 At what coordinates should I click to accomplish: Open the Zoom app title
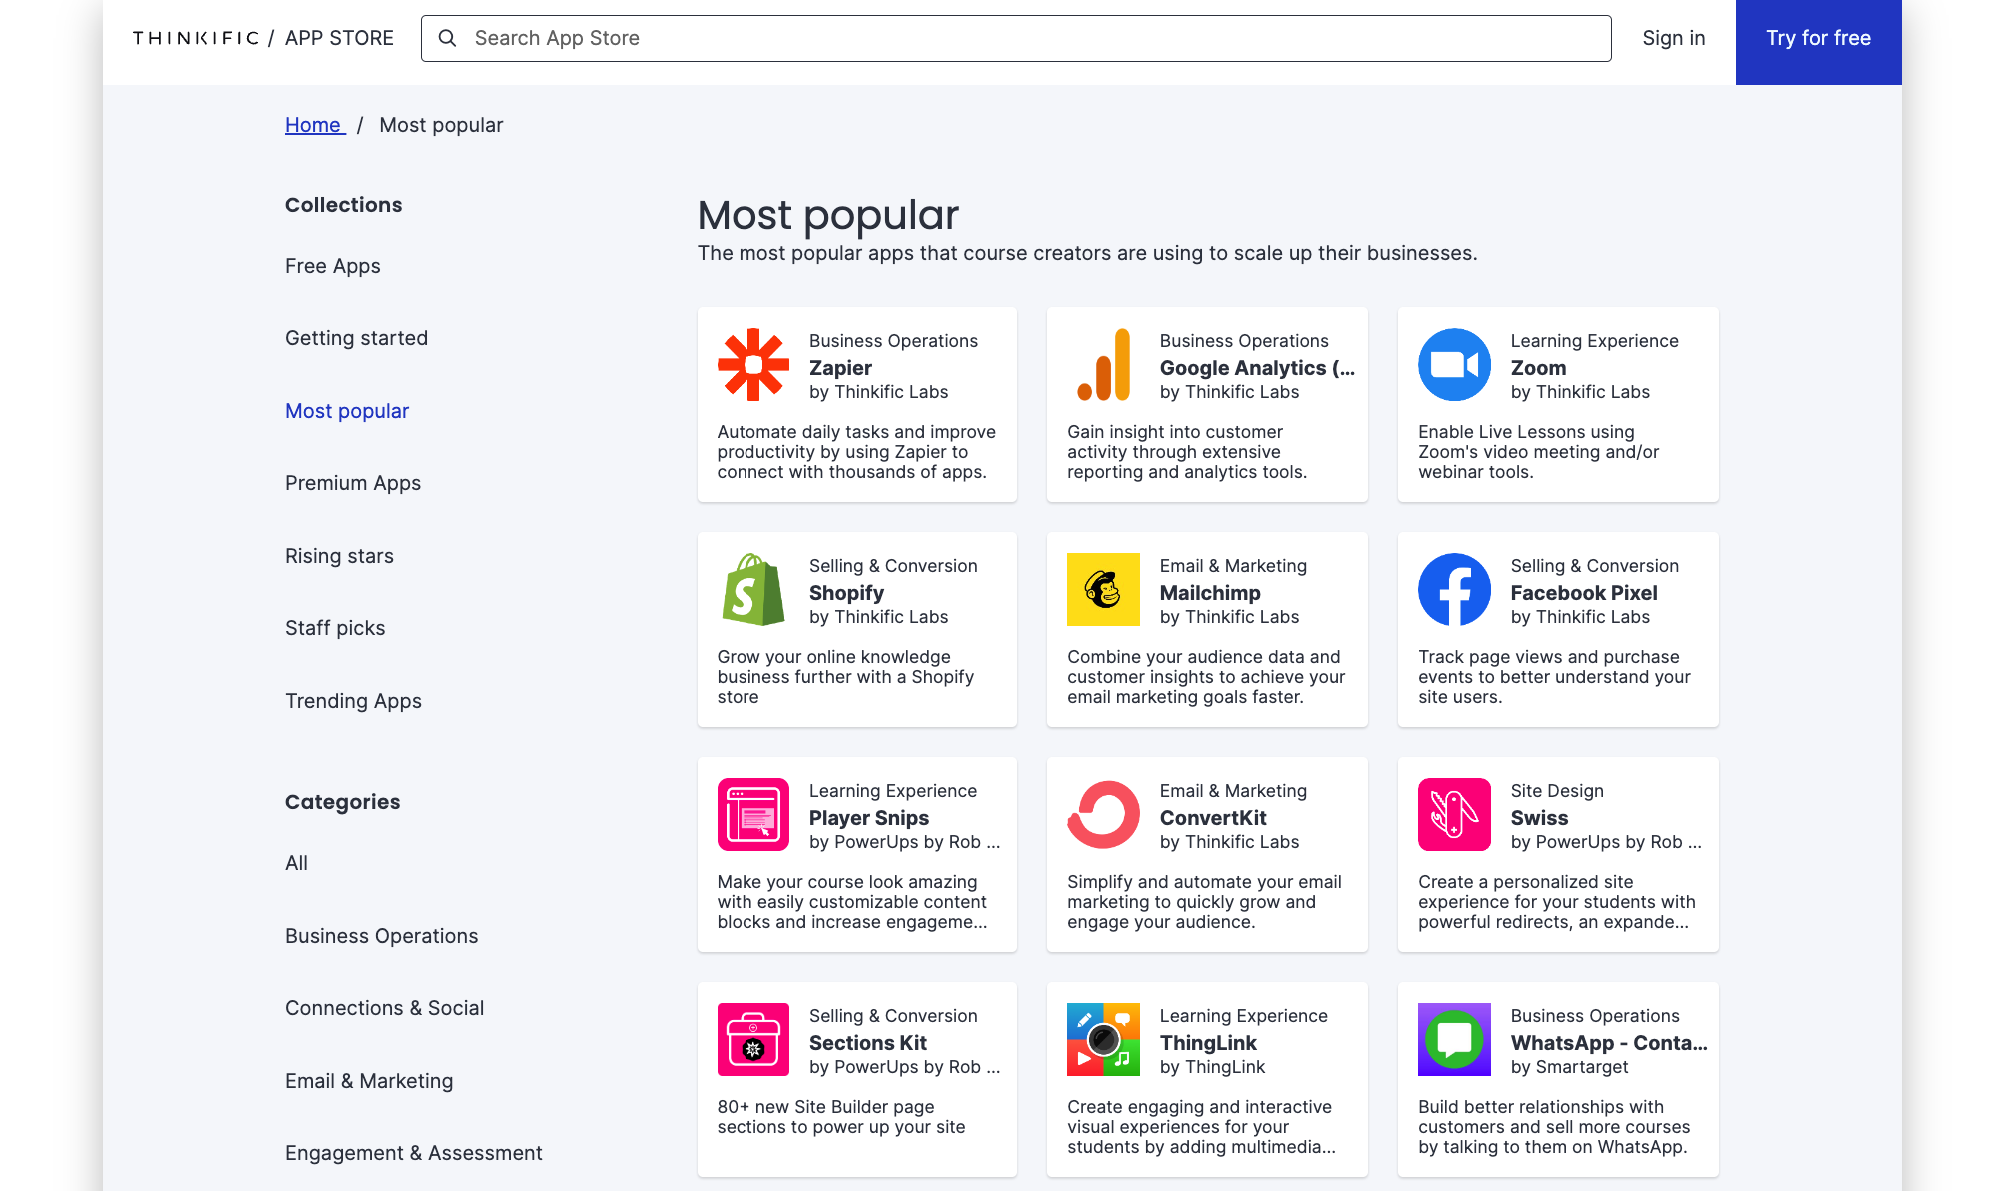click(x=1538, y=368)
